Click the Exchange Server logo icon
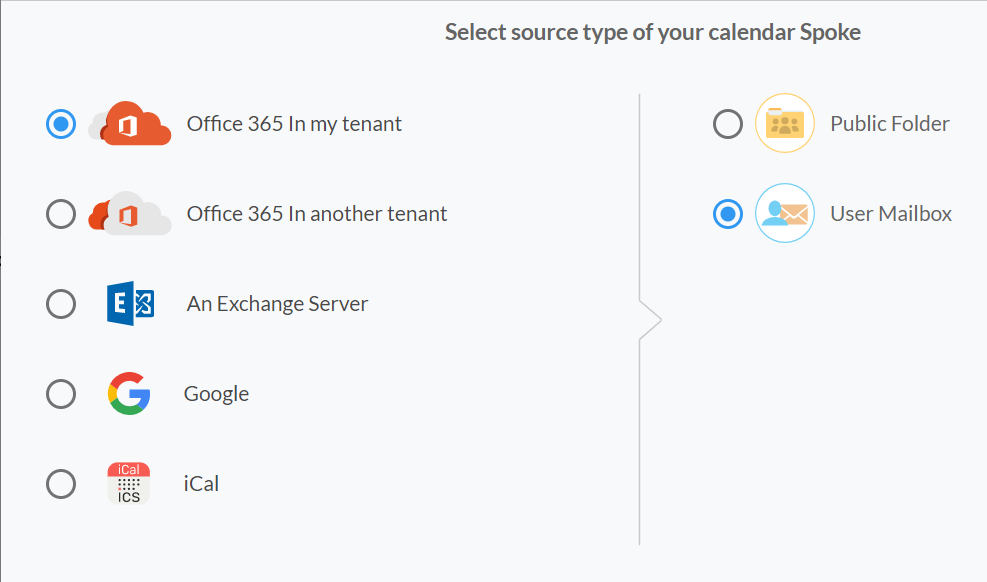The height and width of the screenshot is (582, 987). tap(130, 303)
